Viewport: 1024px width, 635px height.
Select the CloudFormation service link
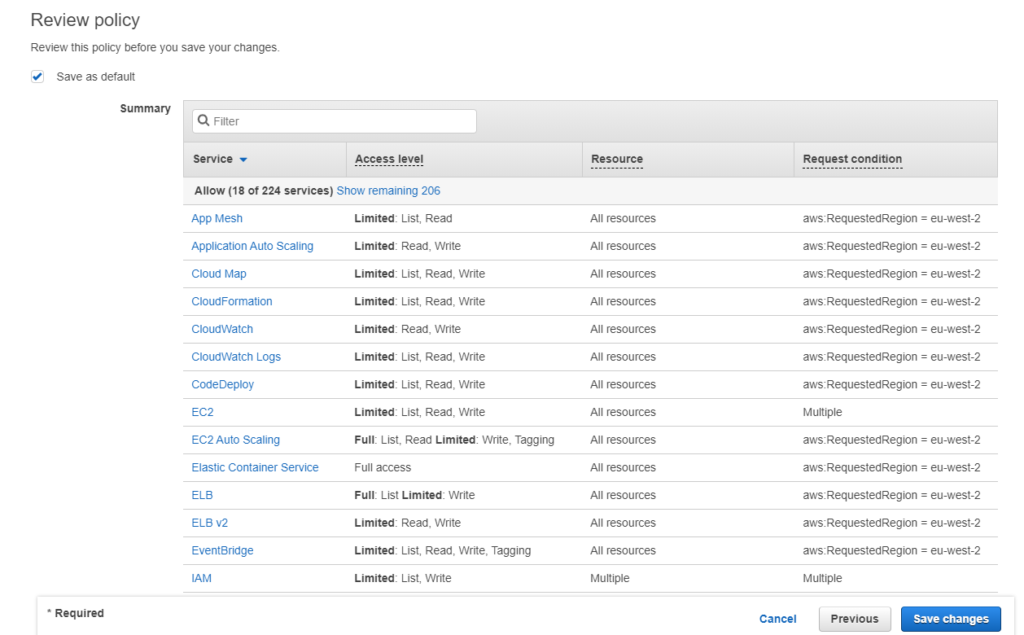pyautogui.click(x=232, y=301)
